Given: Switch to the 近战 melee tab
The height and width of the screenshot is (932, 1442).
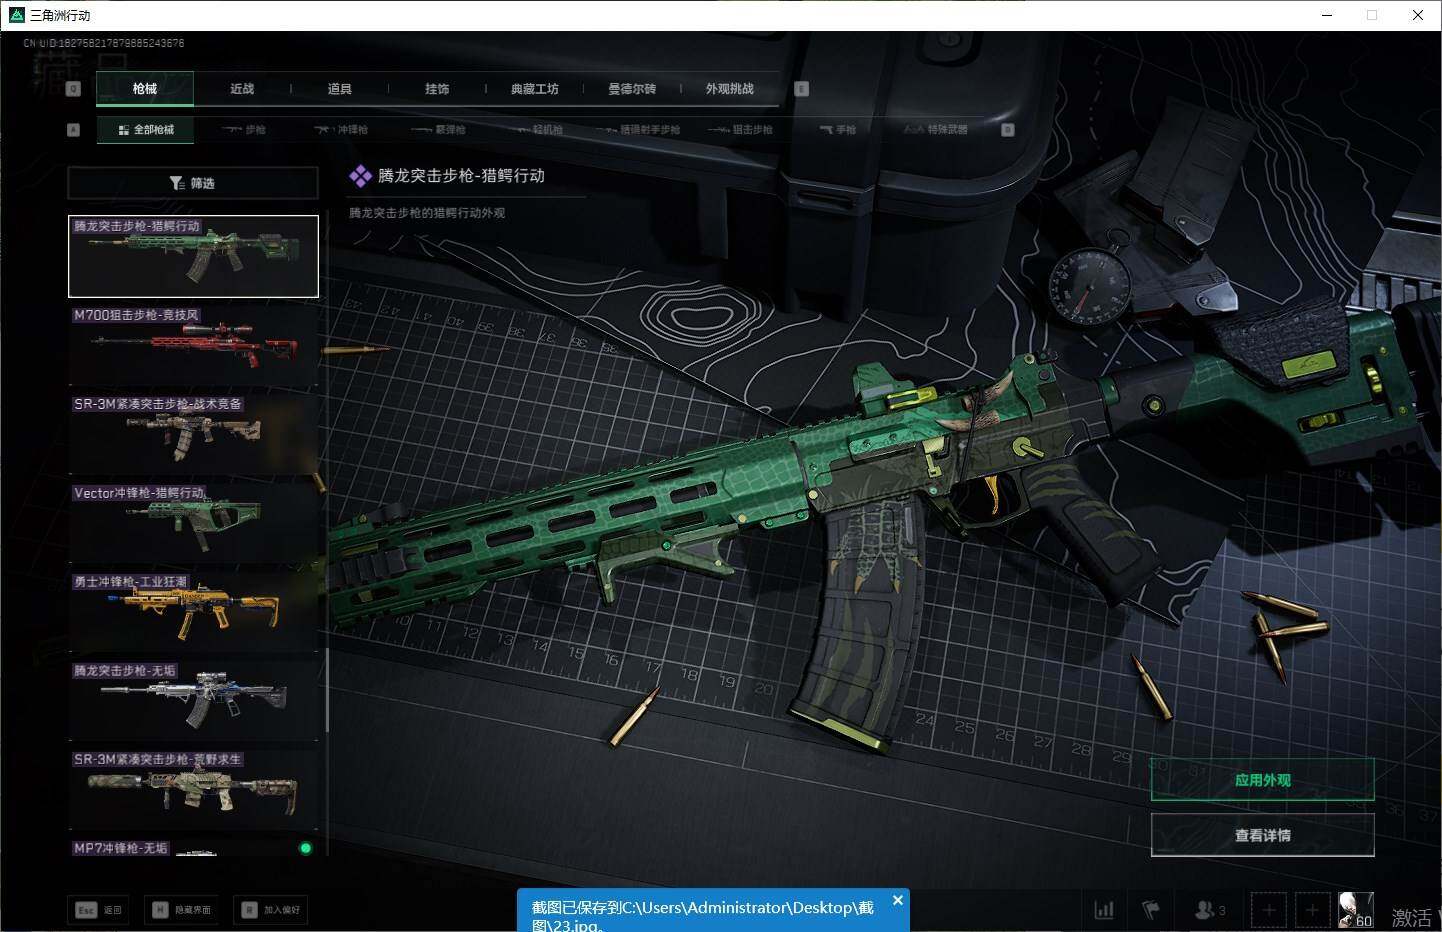Looking at the screenshot, I should tap(242, 89).
